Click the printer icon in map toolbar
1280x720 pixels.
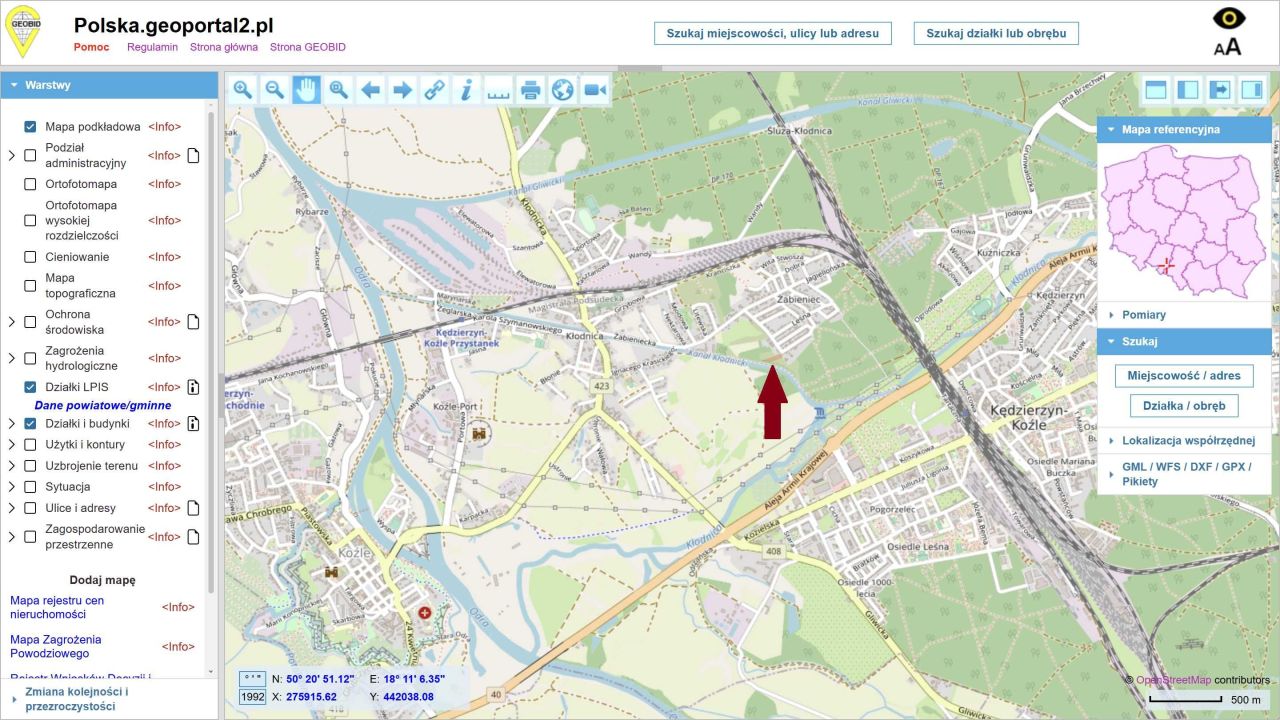pyautogui.click(x=530, y=90)
